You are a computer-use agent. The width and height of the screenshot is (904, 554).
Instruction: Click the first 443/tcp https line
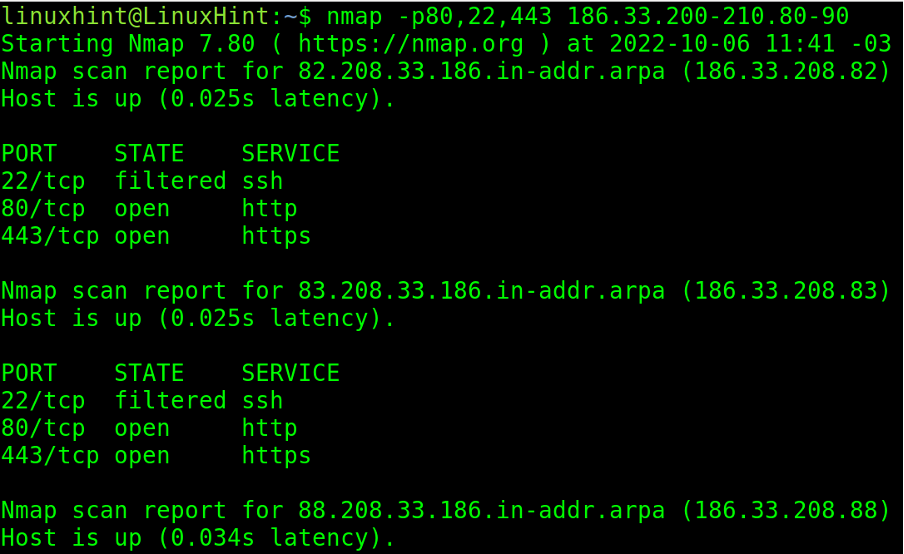coord(156,237)
